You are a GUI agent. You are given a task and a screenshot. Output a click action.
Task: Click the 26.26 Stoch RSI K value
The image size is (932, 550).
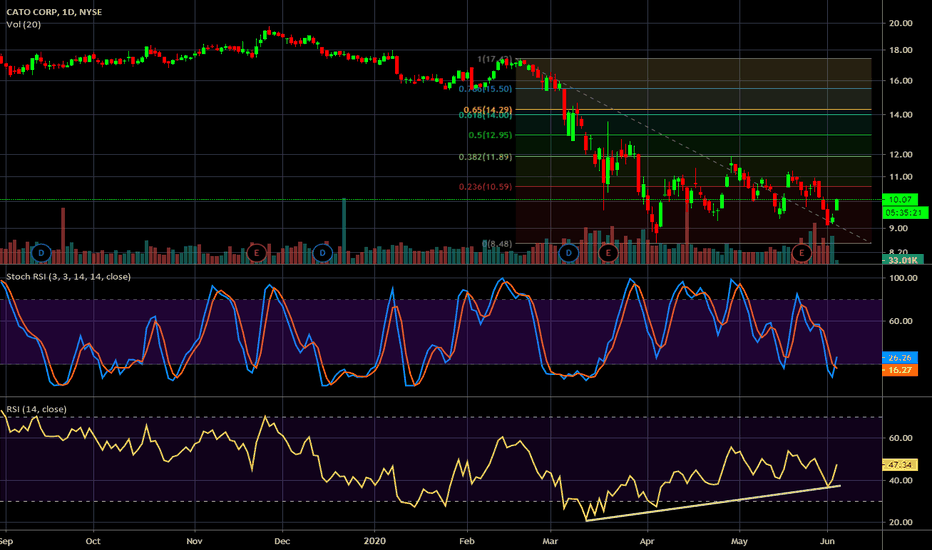pos(900,358)
